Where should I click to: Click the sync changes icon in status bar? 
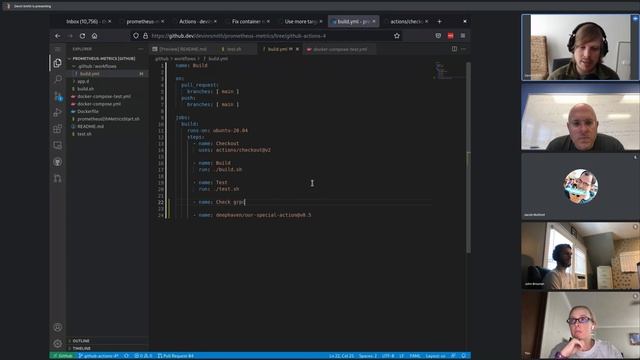click(126, 356)
